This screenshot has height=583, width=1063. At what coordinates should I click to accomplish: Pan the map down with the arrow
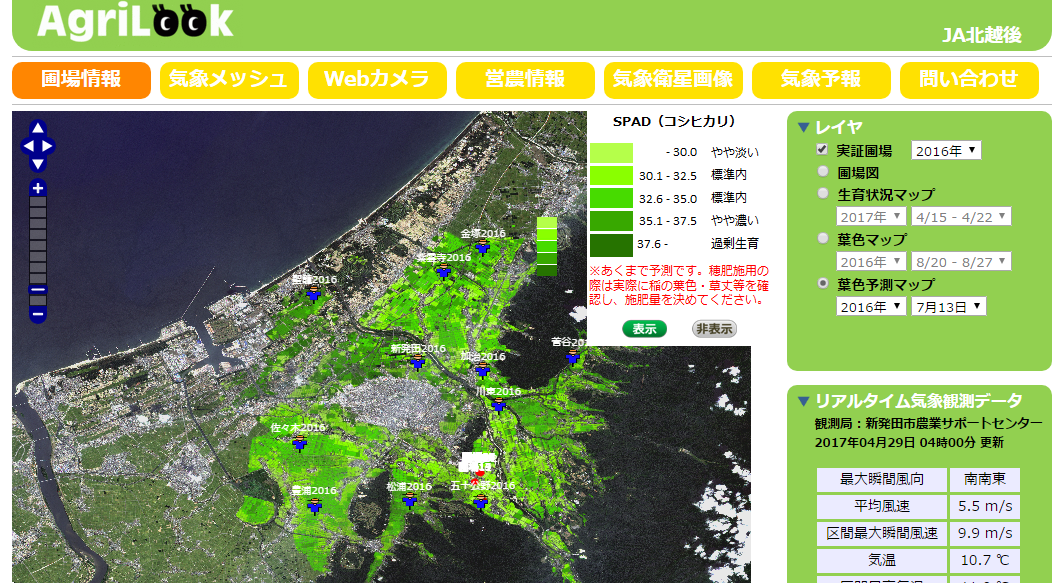click(38, 164)
